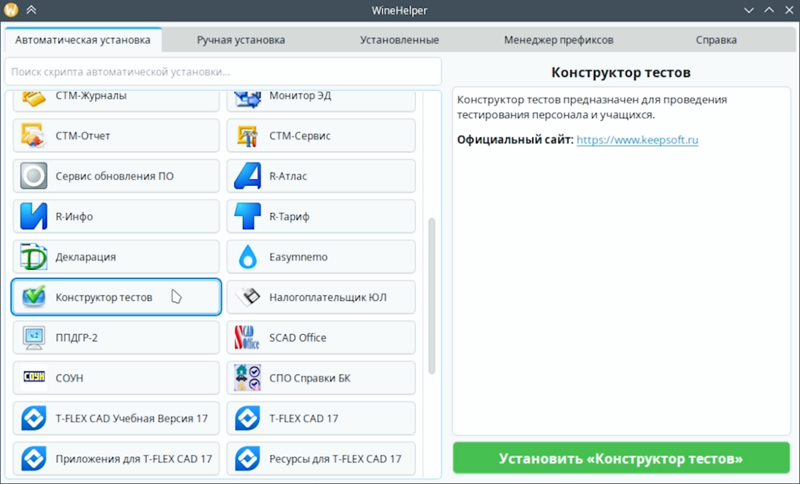Focus the script search input field
Viewport: 800px width, 484px height.
(x=222, y=72)
